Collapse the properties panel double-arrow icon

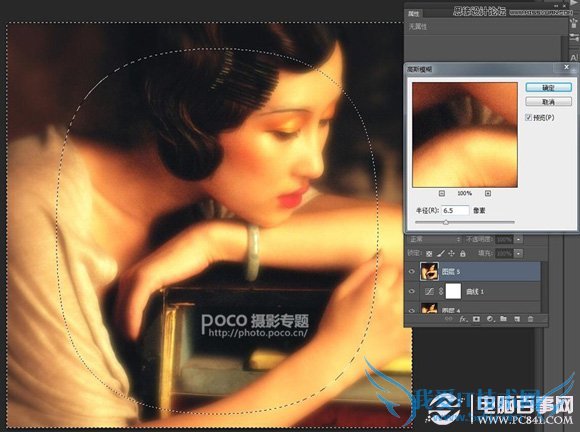[556, 6]
